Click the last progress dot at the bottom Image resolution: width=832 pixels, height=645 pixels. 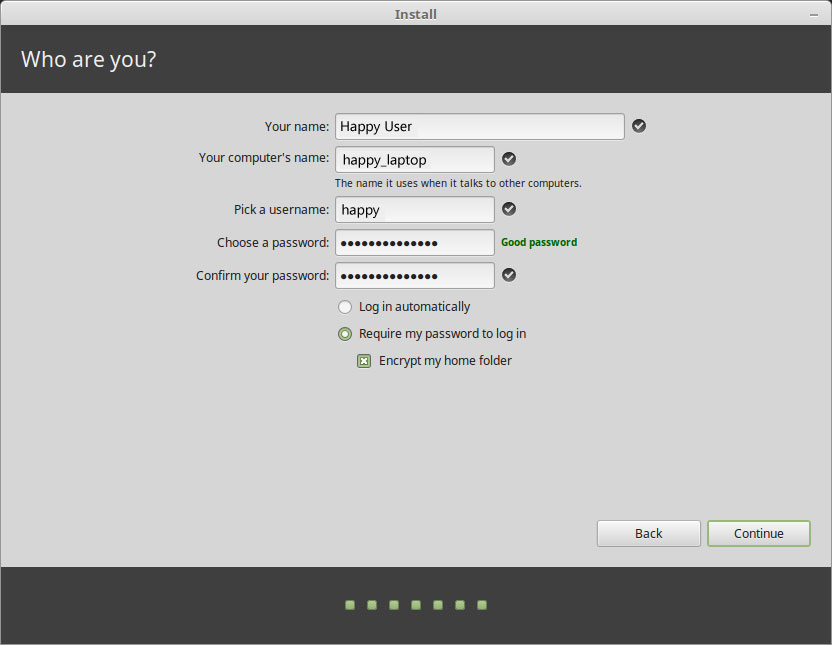[482, 605]
